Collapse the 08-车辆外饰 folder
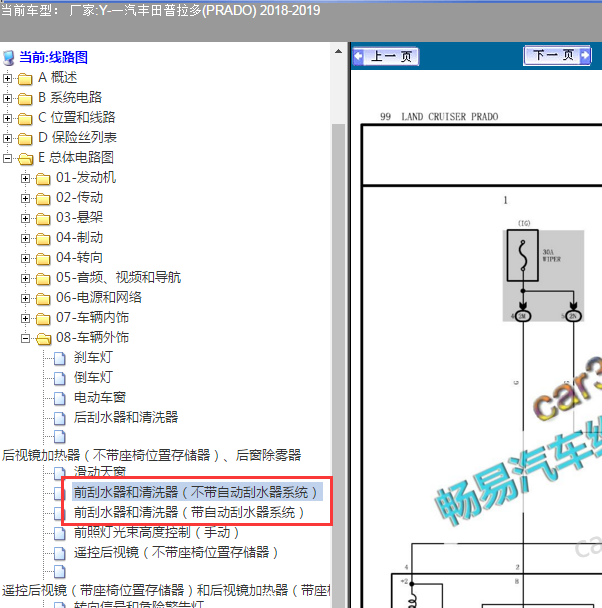The height and width of the screenshot is (608, 602). point(25,339)
